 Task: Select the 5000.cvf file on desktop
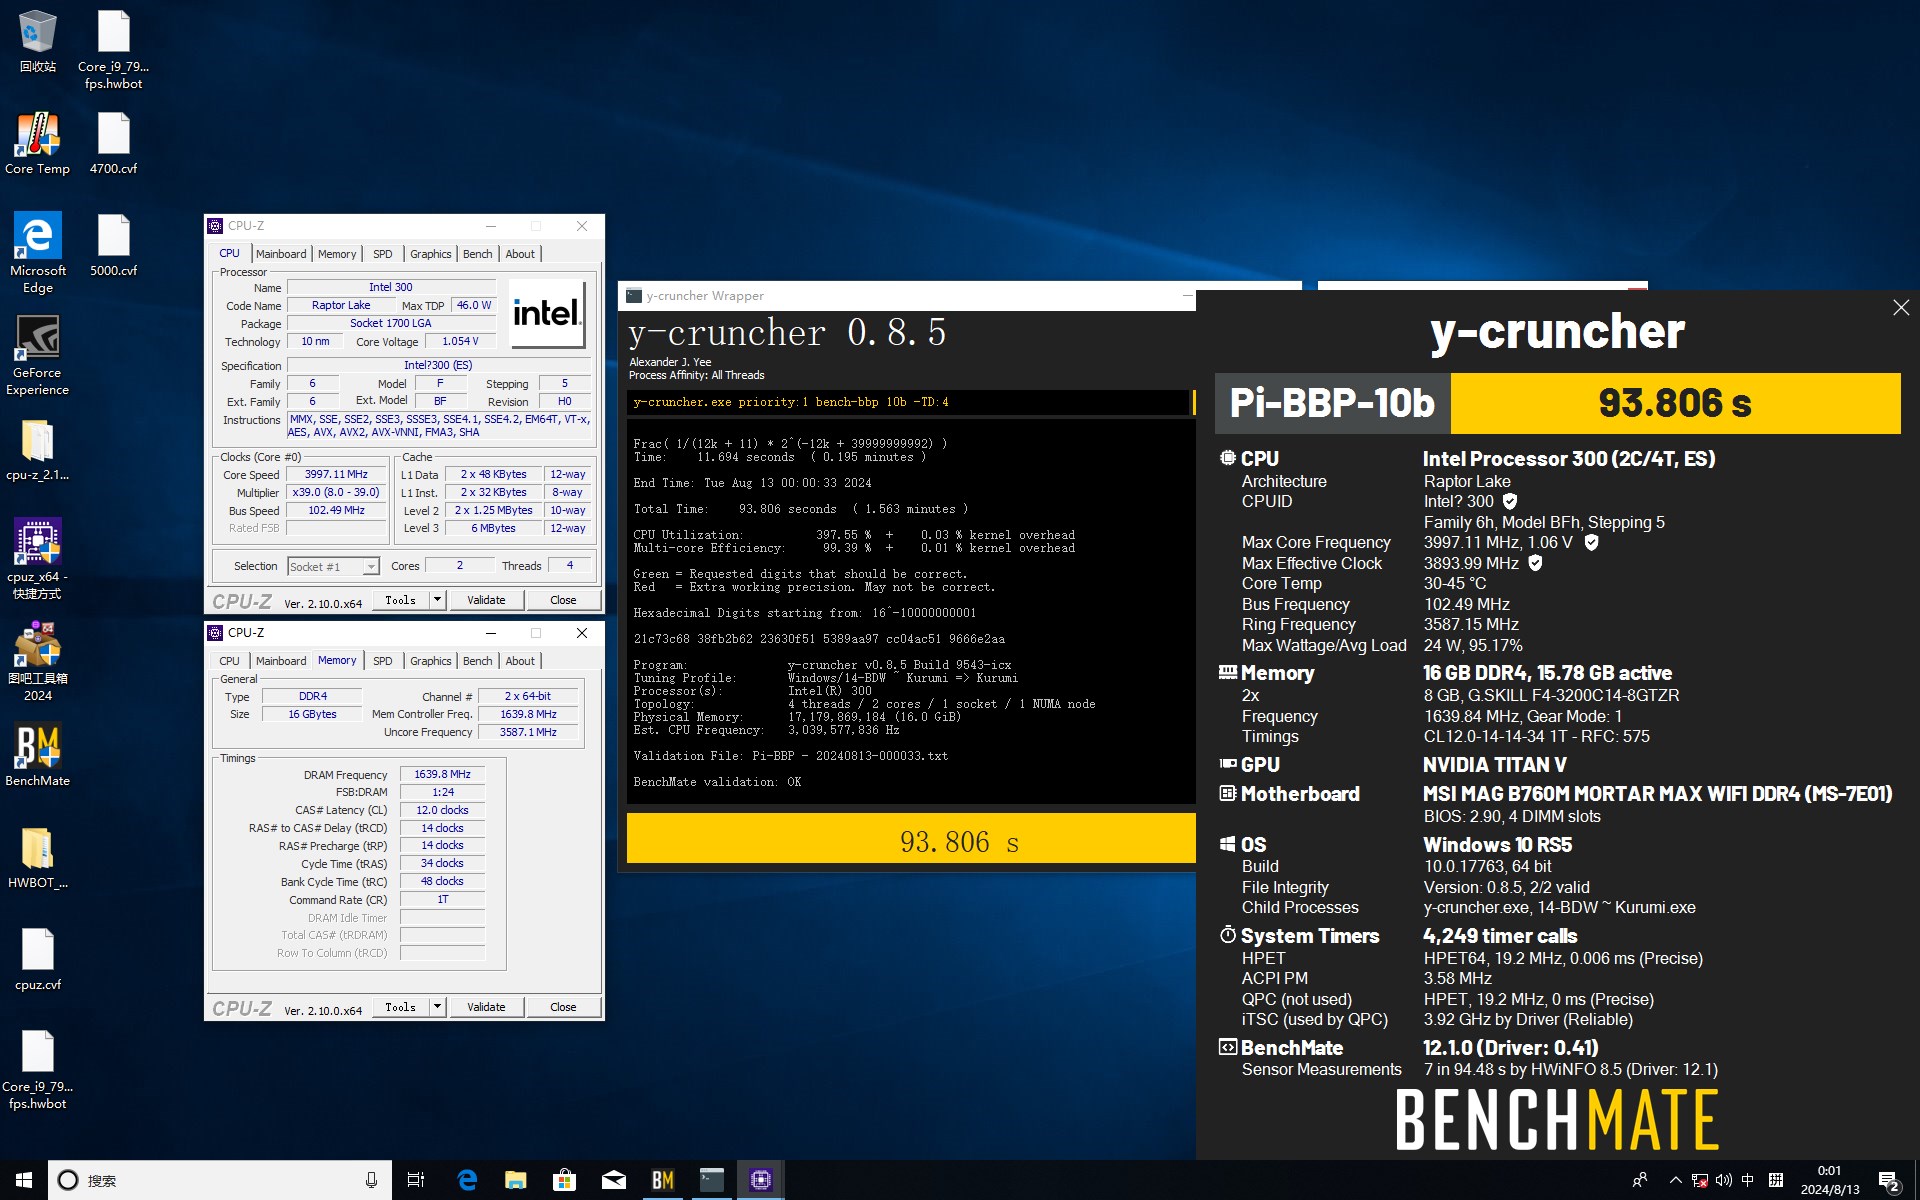113,245
